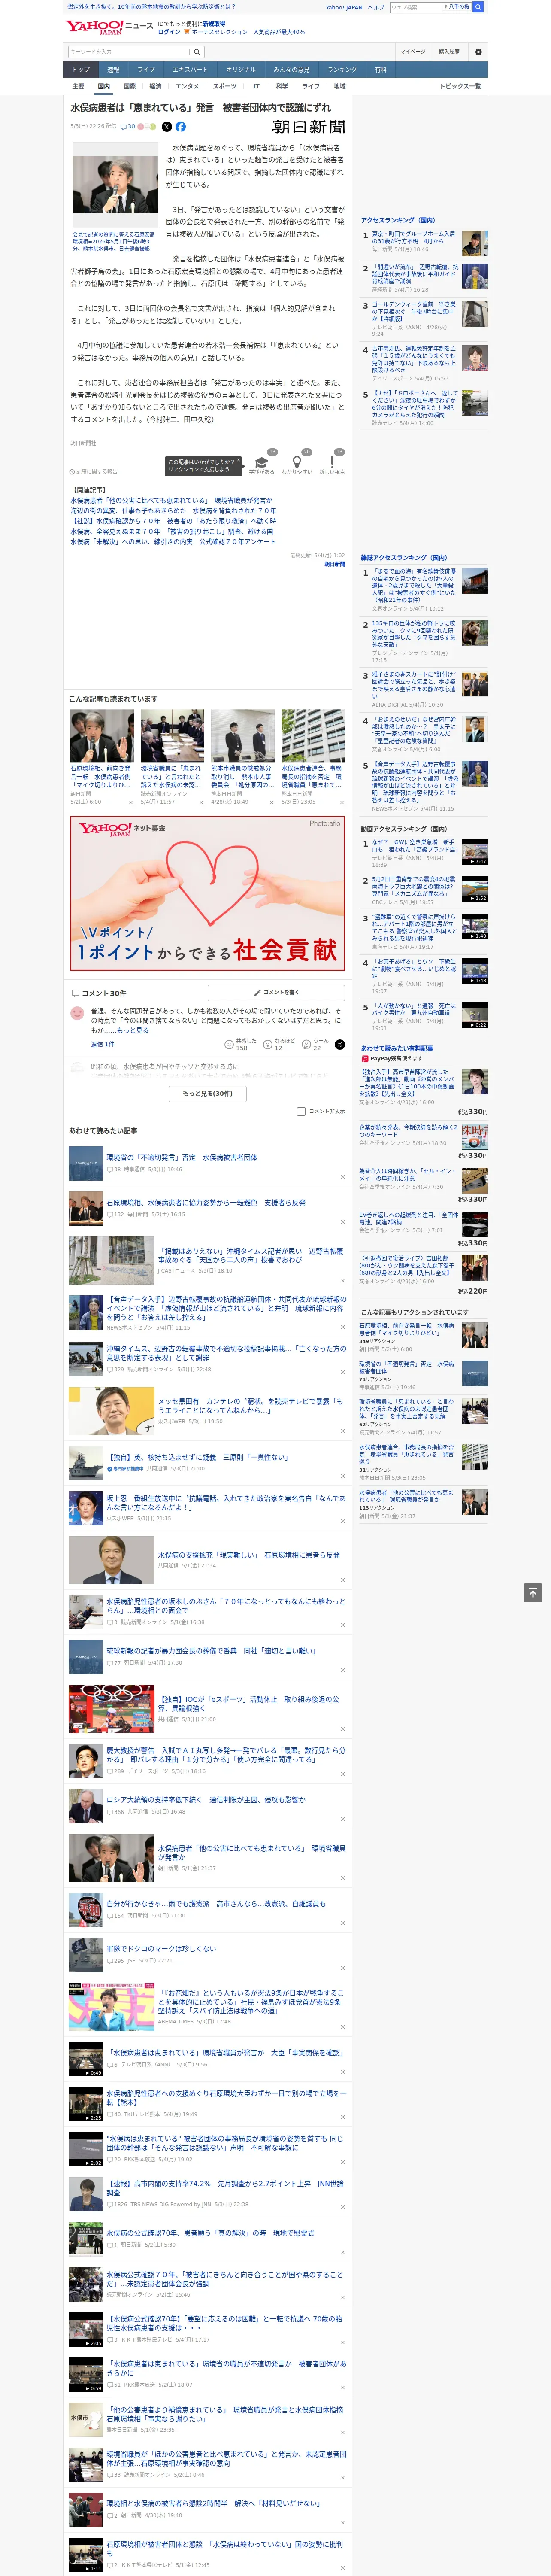Share the comment on X
551x2576 pixels.
(x=339, y=1045)
